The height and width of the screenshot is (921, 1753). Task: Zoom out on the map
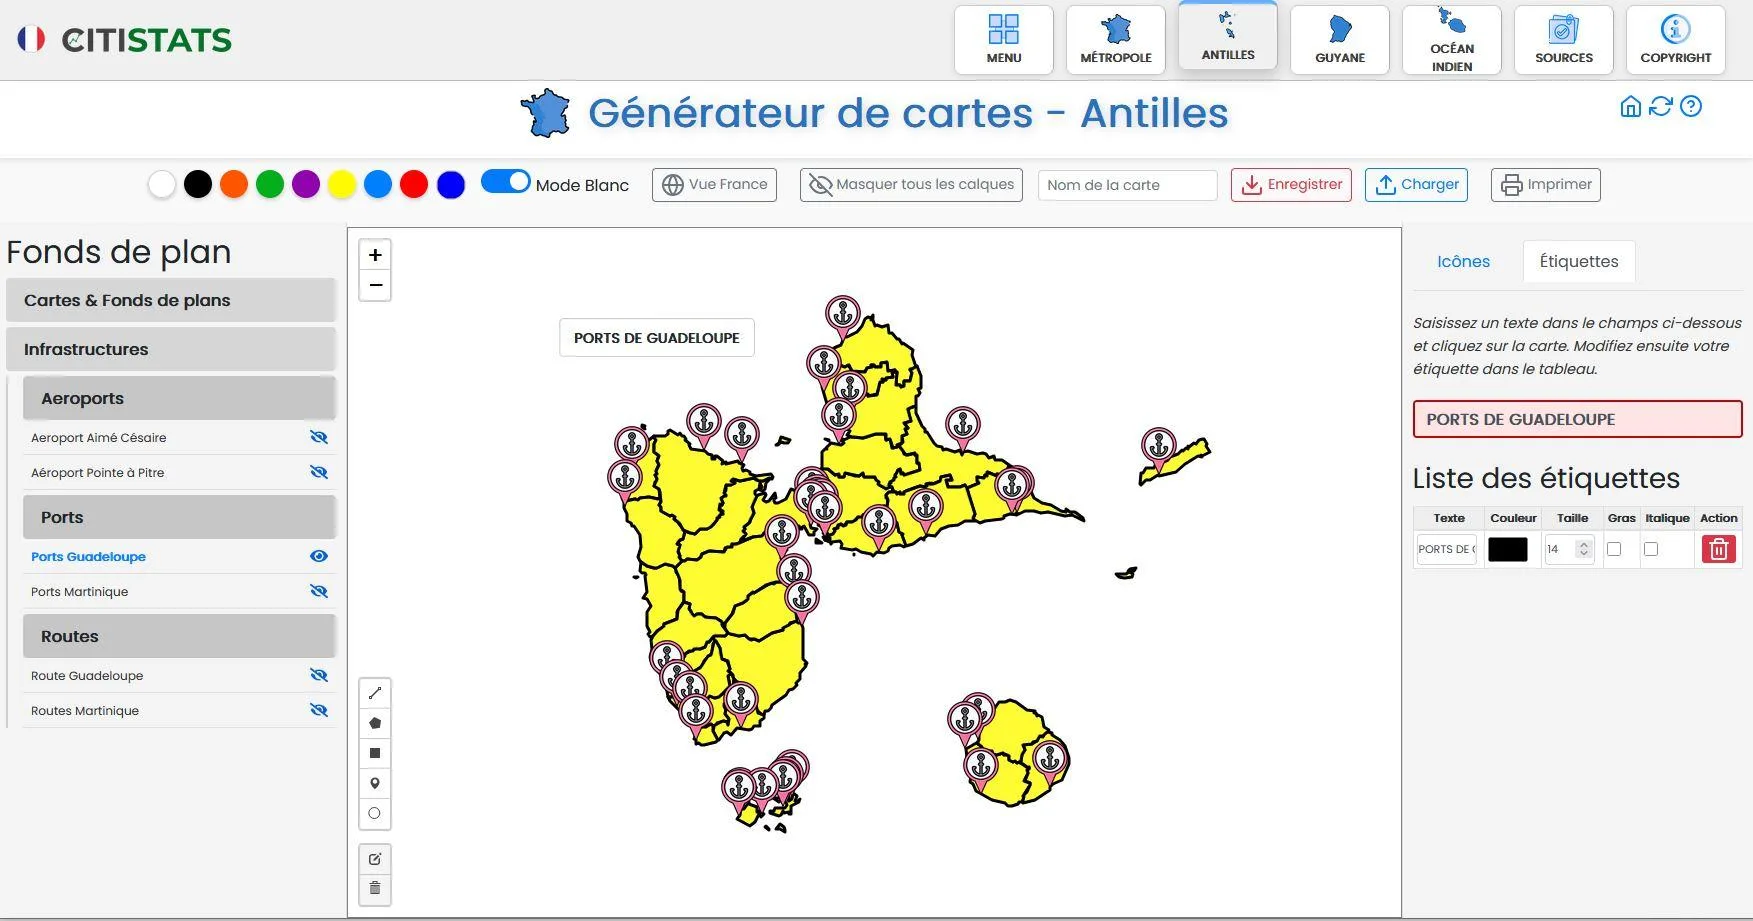tap(375, 285)
